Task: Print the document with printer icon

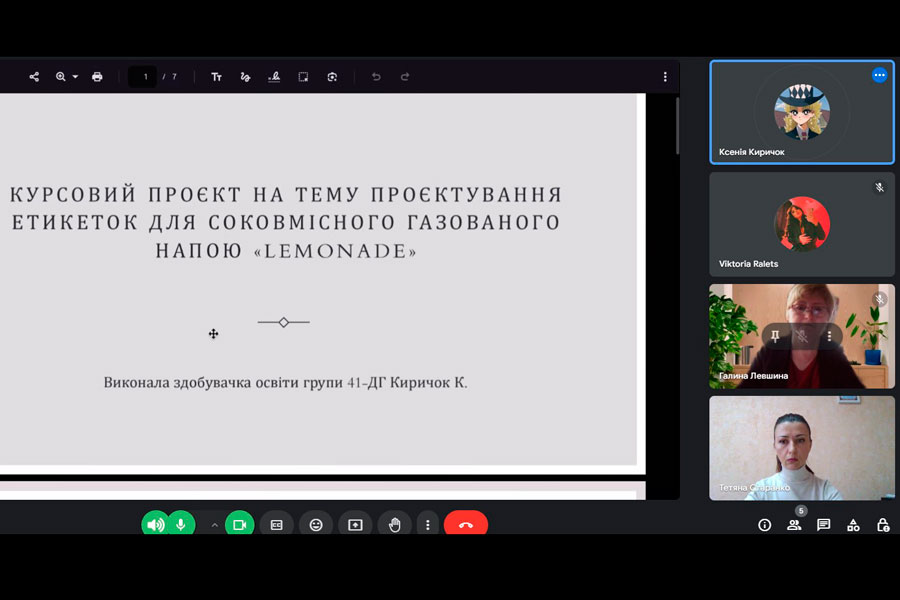Action: point(97,76)
